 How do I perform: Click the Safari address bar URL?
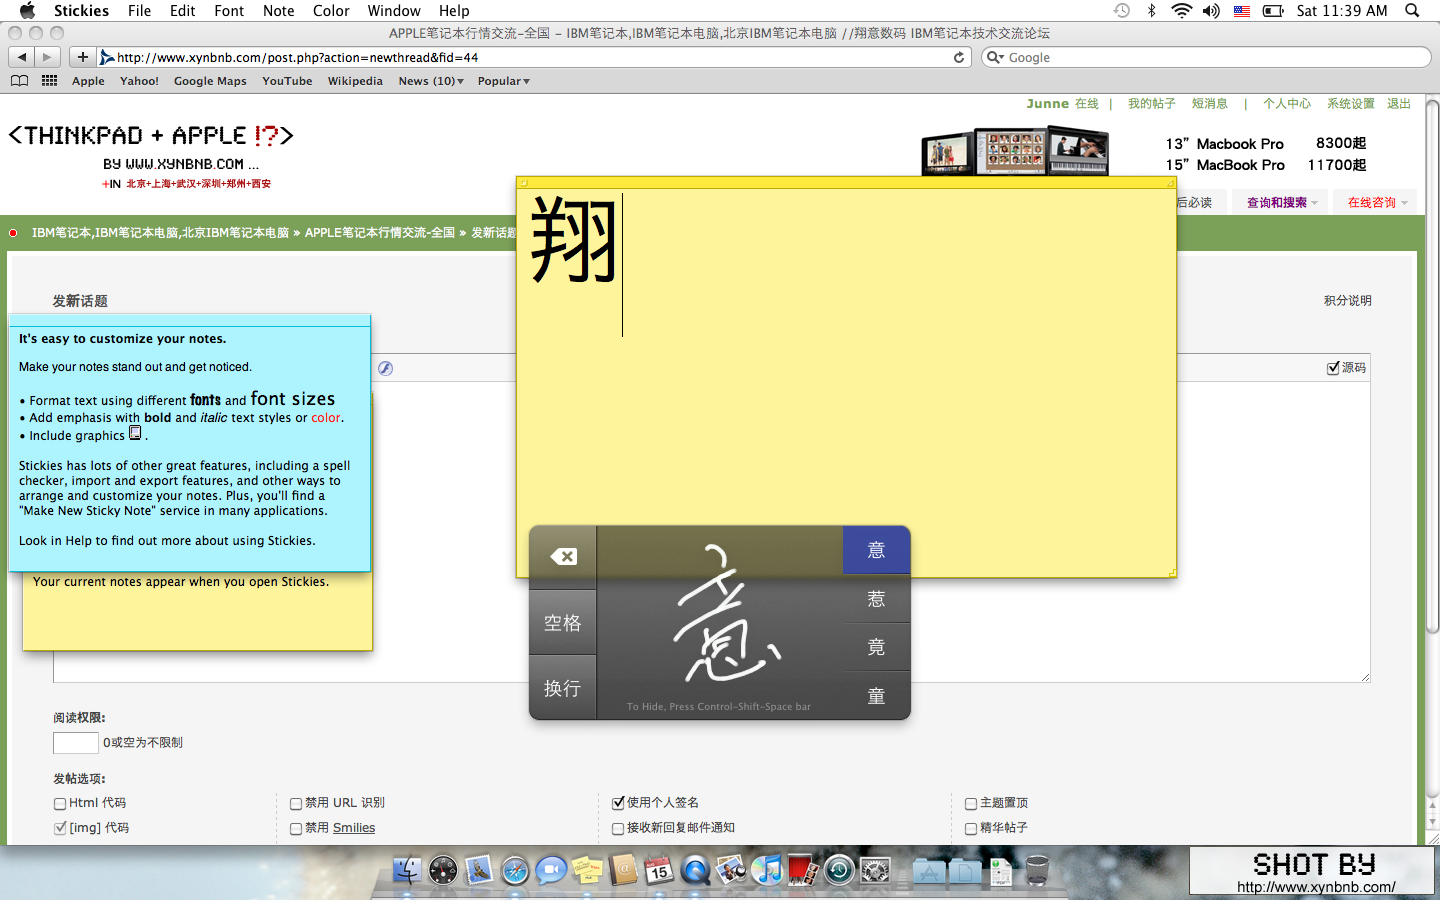tap(534, 57)
